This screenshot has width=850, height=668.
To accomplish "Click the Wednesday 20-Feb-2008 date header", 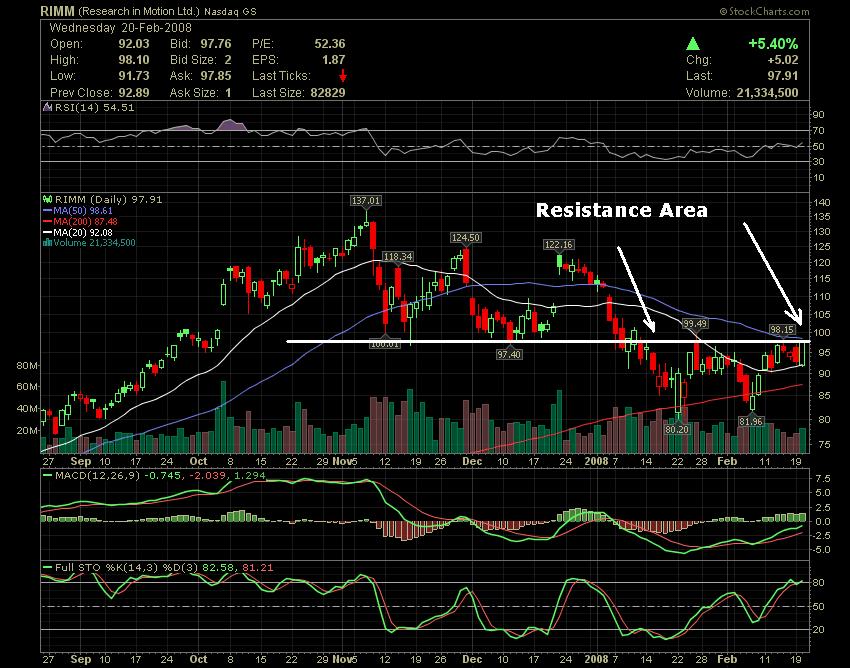I will click(x=120, y=28).
